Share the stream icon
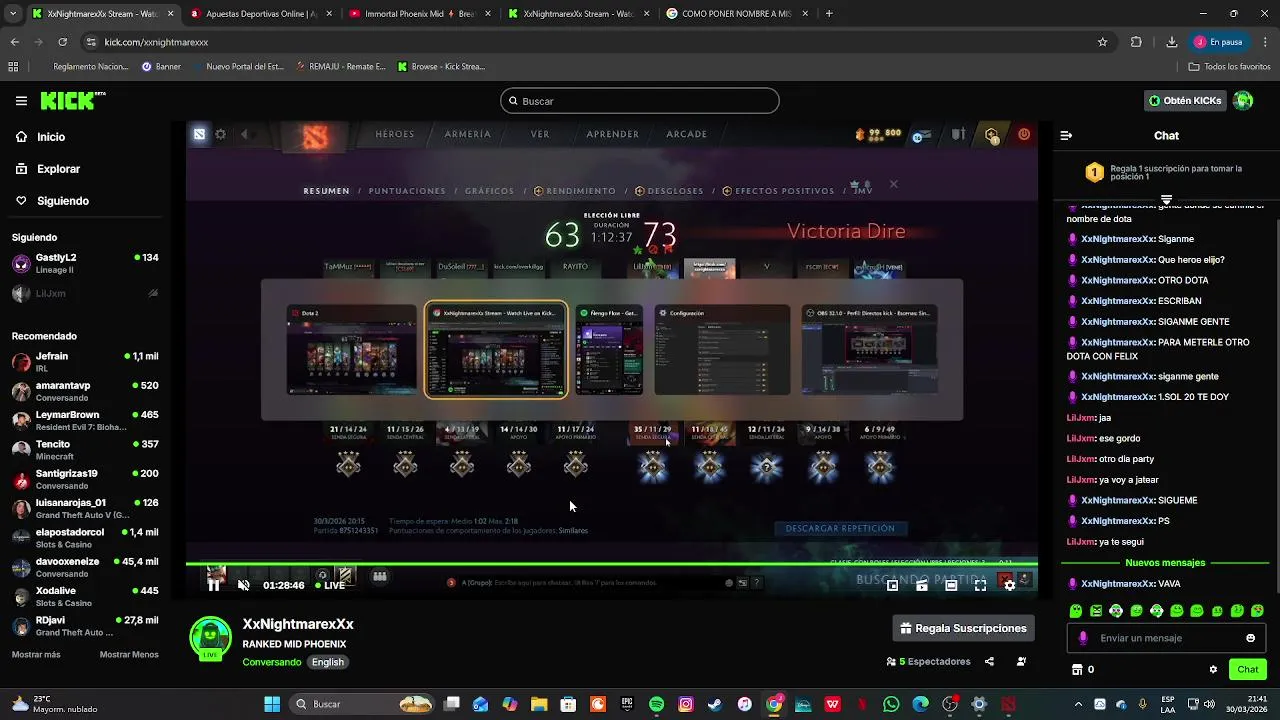The width and height of the screenshot is (1280, 720). click(x=989, y=661)
